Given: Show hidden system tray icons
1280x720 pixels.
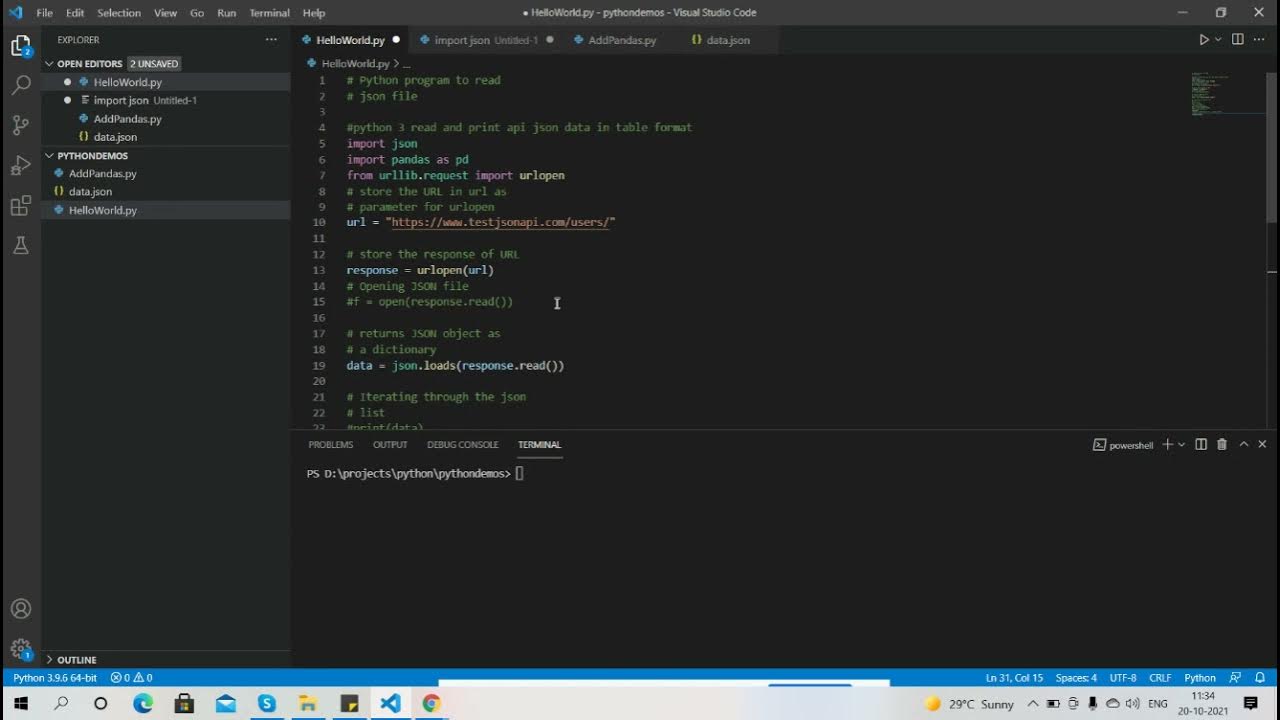Looking at the screenshot, I should (x=1033, y=704).
